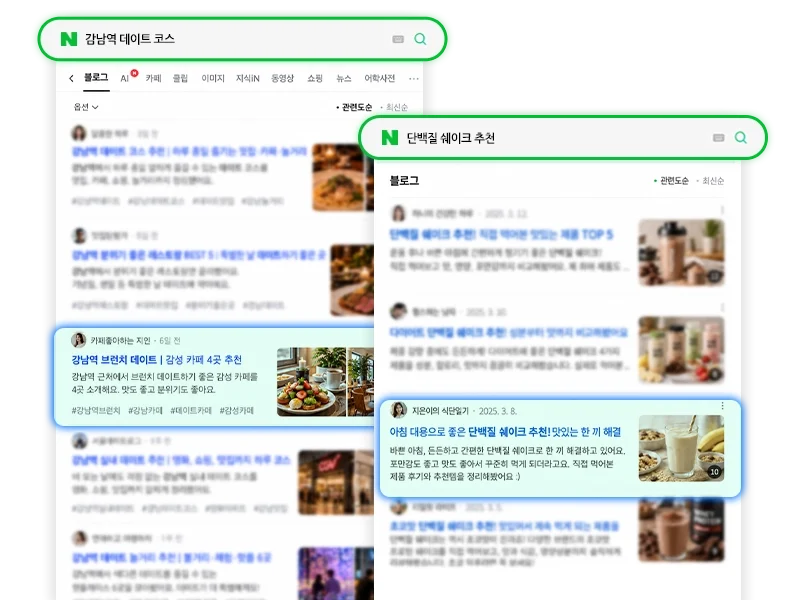Open the shaker bottle thumbnail of top protein result
The width and height of the screenshot is (800, 600).
[x=681, y=253]
